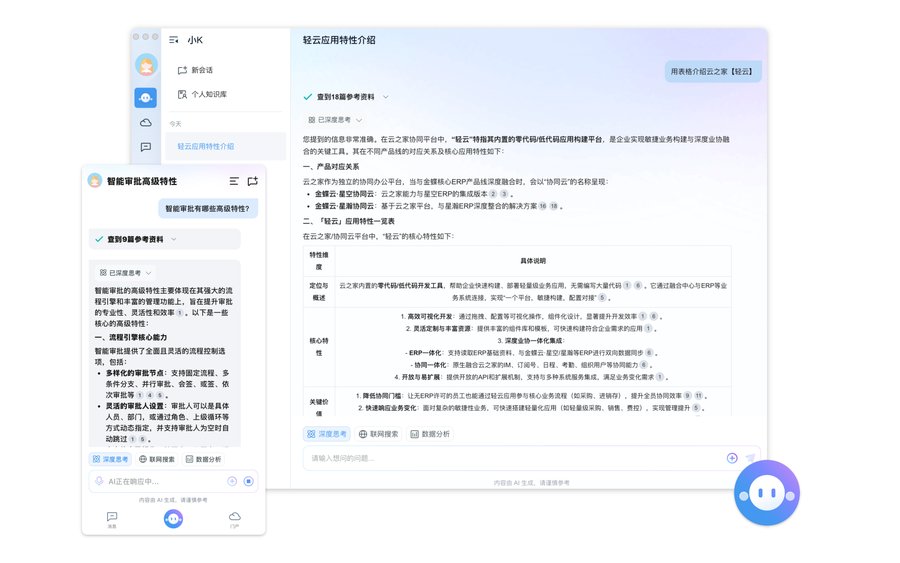This screenshot has height=563, width=900.
Task: Click plus icon in small window input
Action: pyautogui.click(x=232, y=481)
